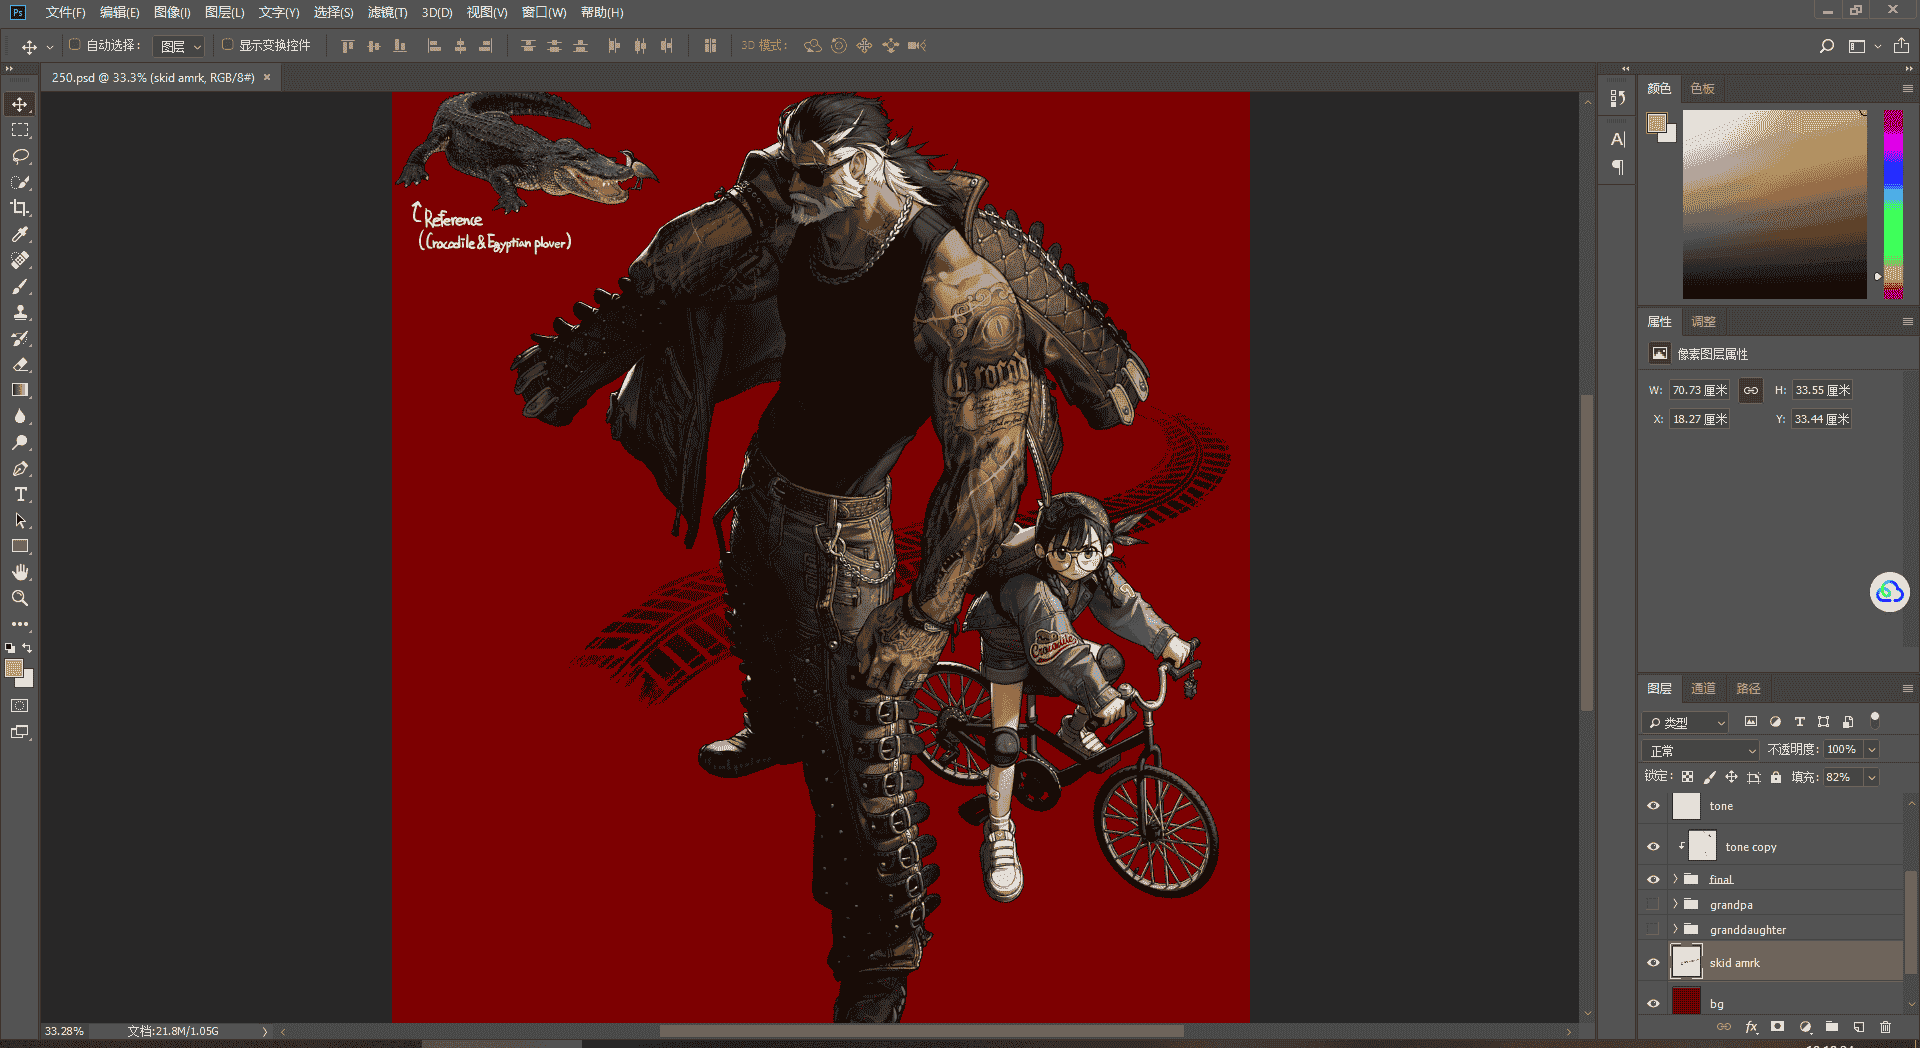Select the Pen tool

click(20, 468)
